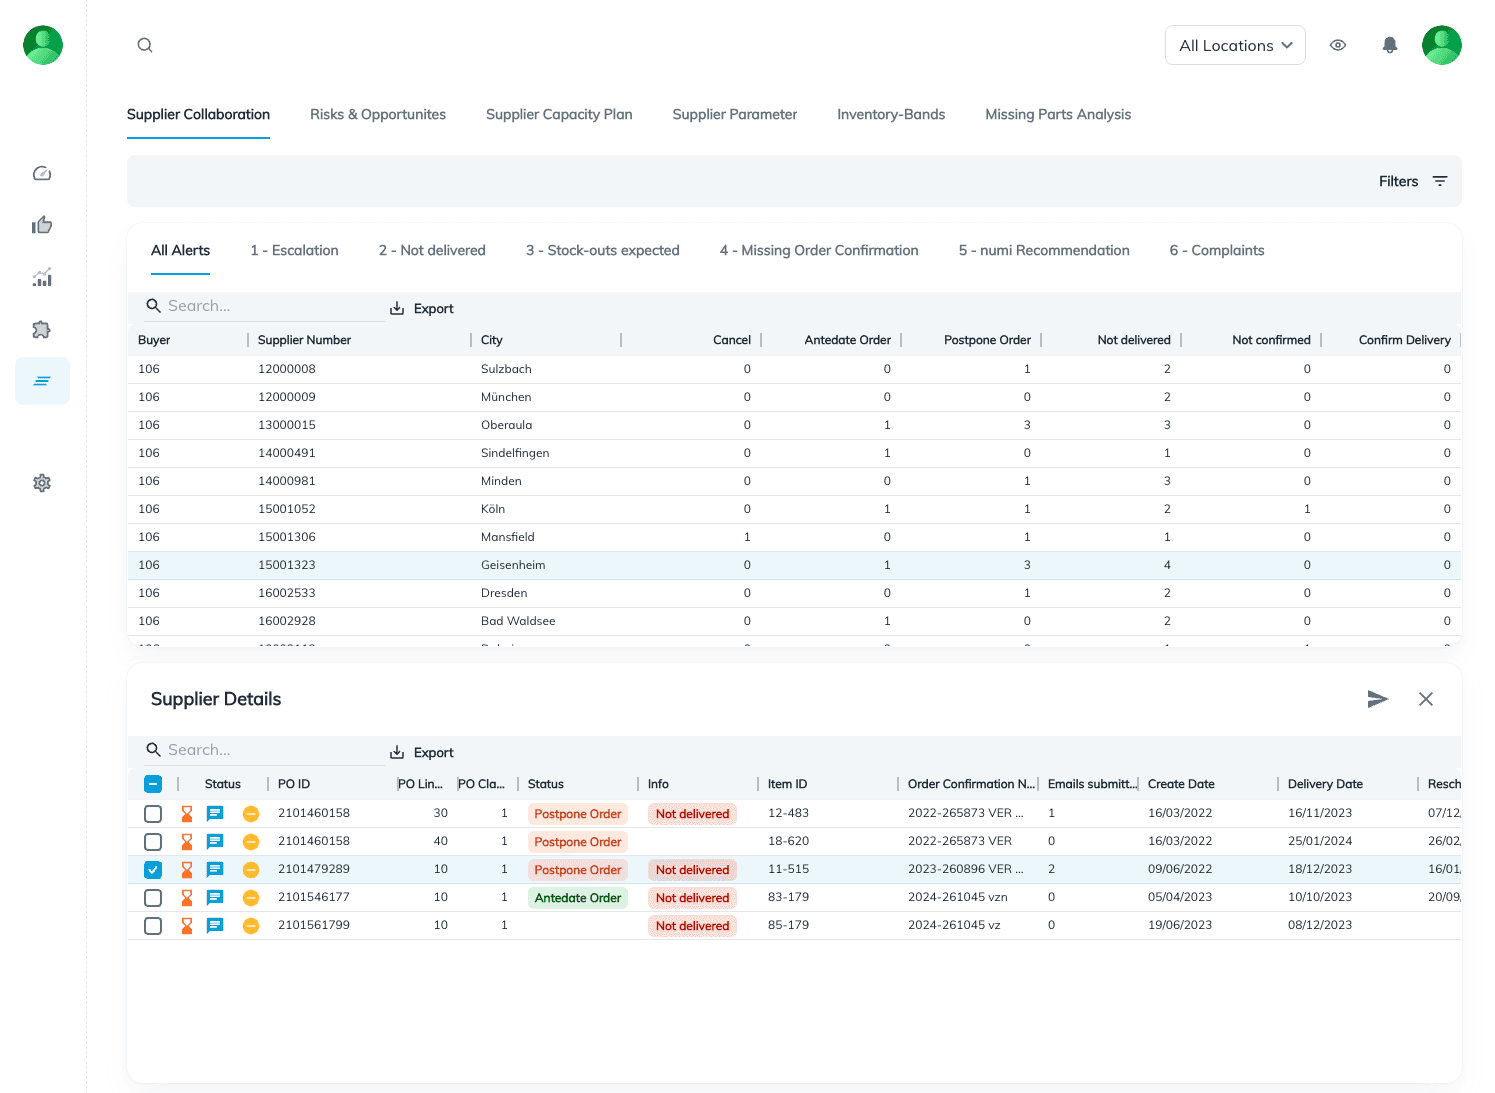Click the magnifier search icon in top bar

coord(145,45)
